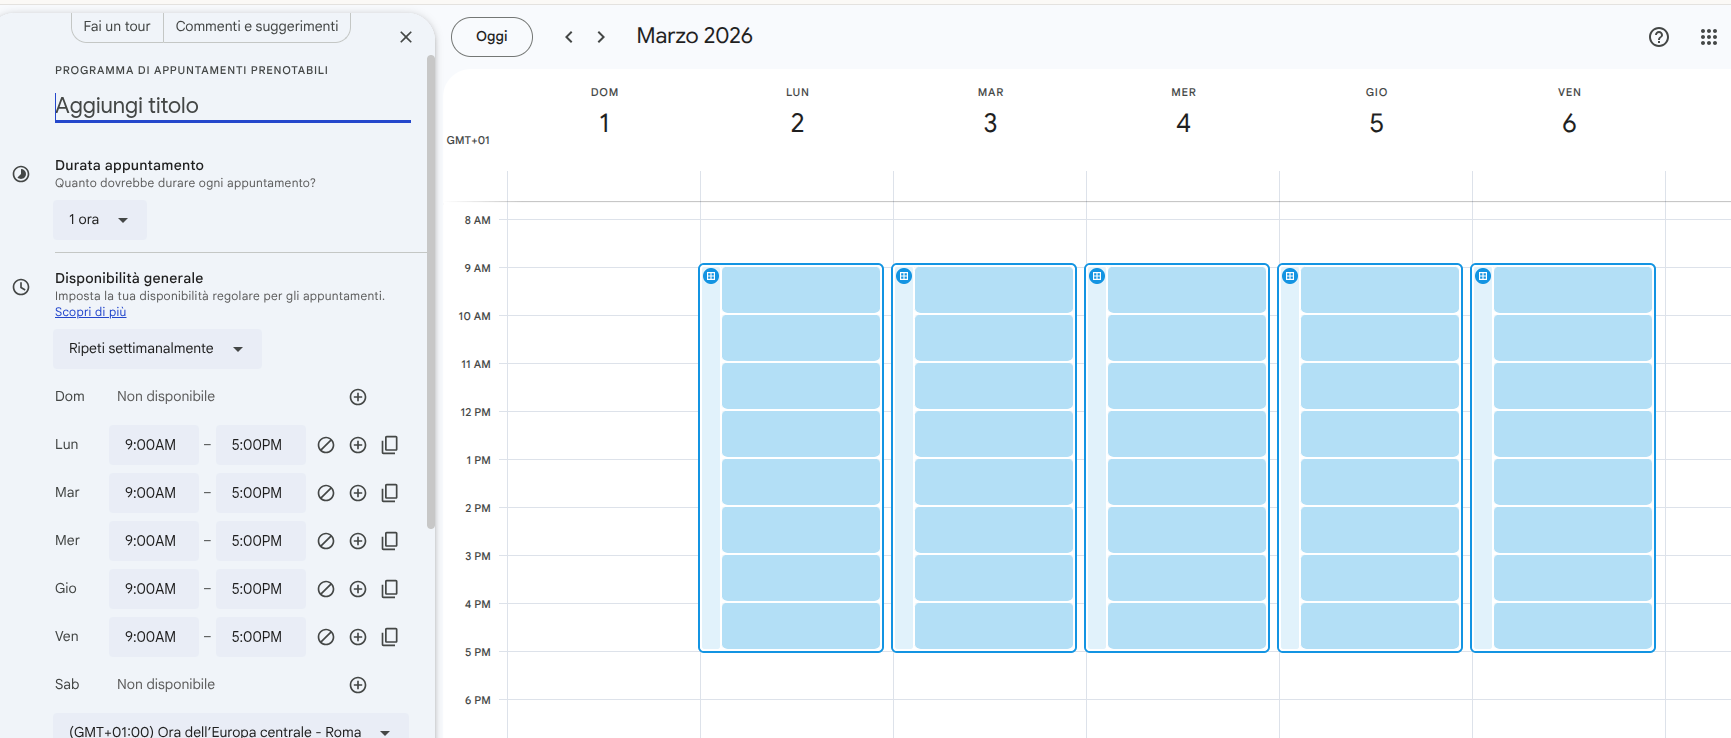Copy Gio hours to other days
Image resolution: width=1731 pixels, height=738 pixels.
coord(390,589)
